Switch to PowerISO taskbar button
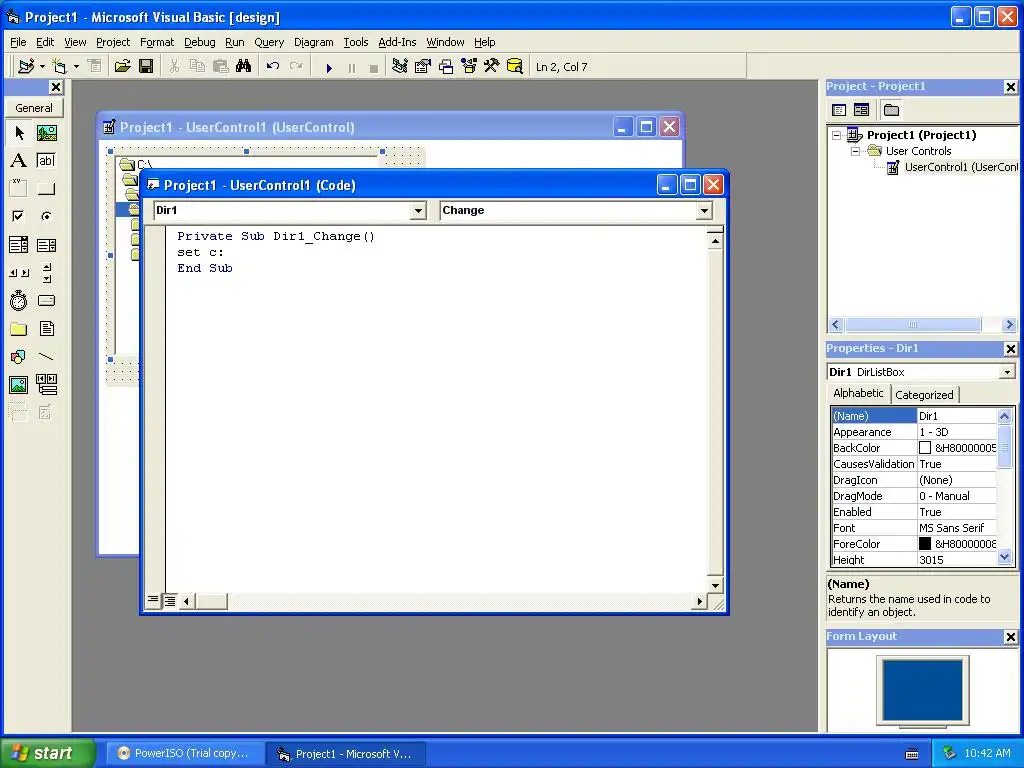Viewport: 1024px width, 768px height. point(185,753)
